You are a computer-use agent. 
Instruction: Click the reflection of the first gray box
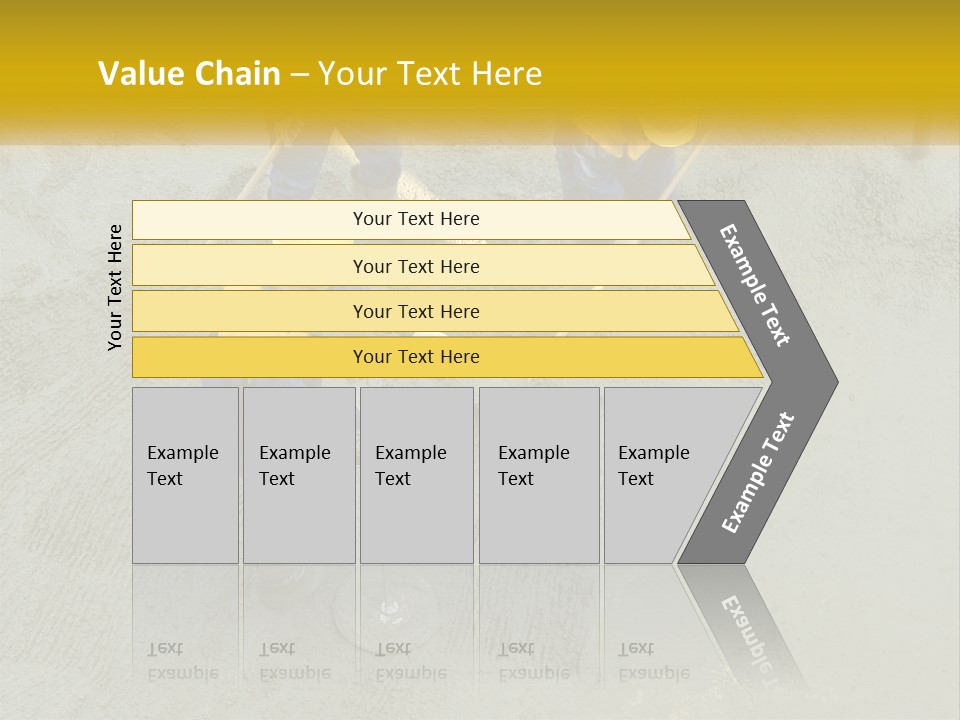click(185, 630)
